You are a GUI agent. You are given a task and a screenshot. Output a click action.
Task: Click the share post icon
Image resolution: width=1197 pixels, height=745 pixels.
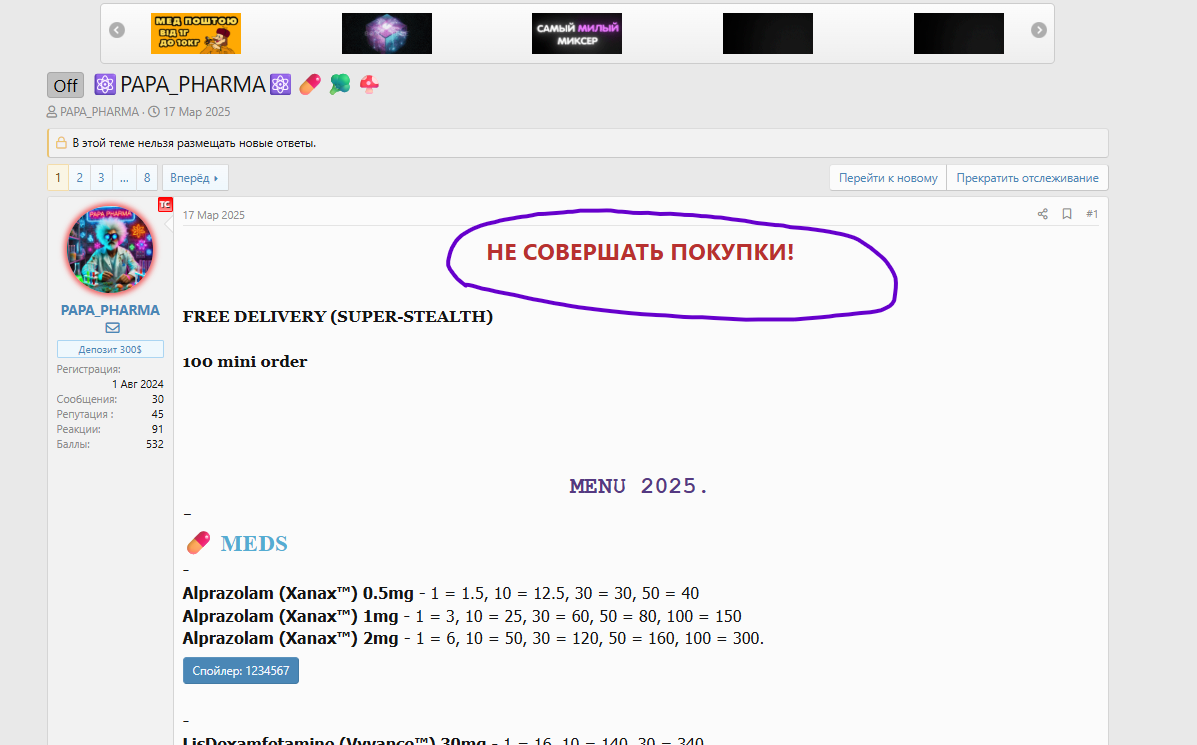pyautogui.click(x=1043, y=214)
